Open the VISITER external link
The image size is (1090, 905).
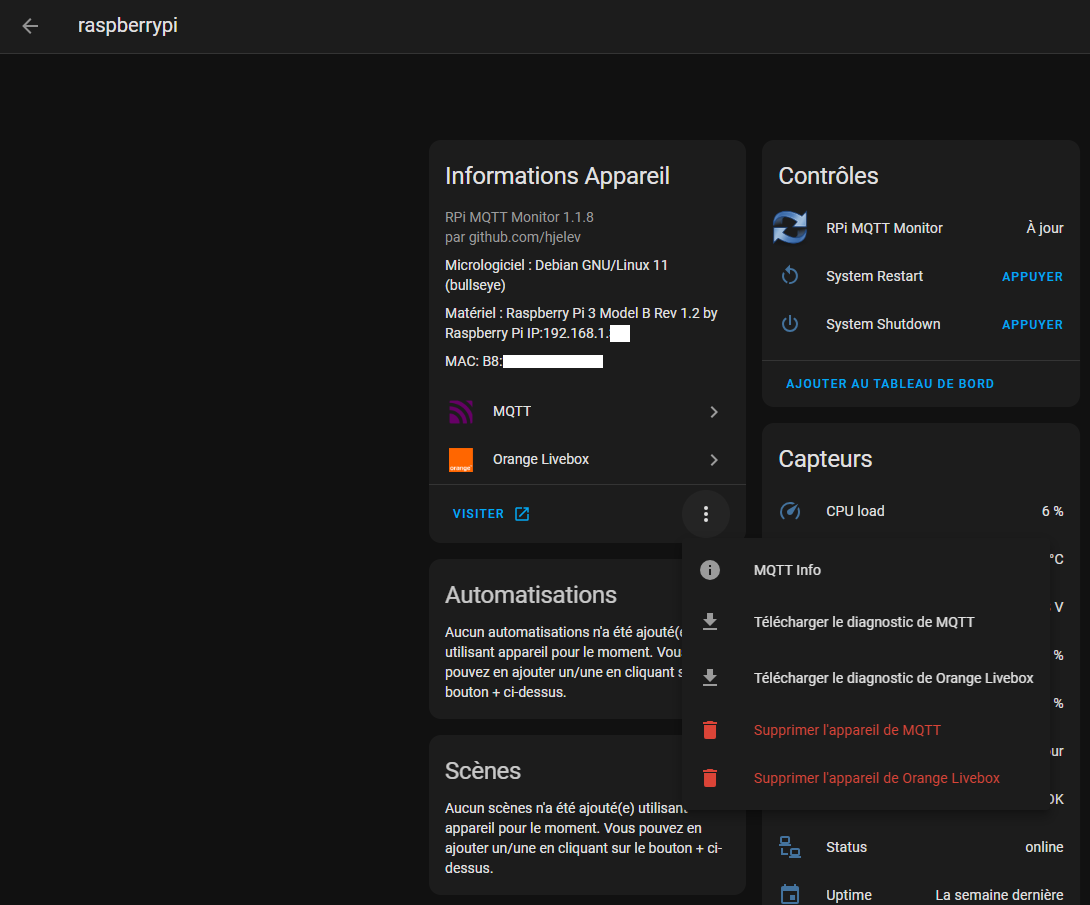click(x=491, y=514)
